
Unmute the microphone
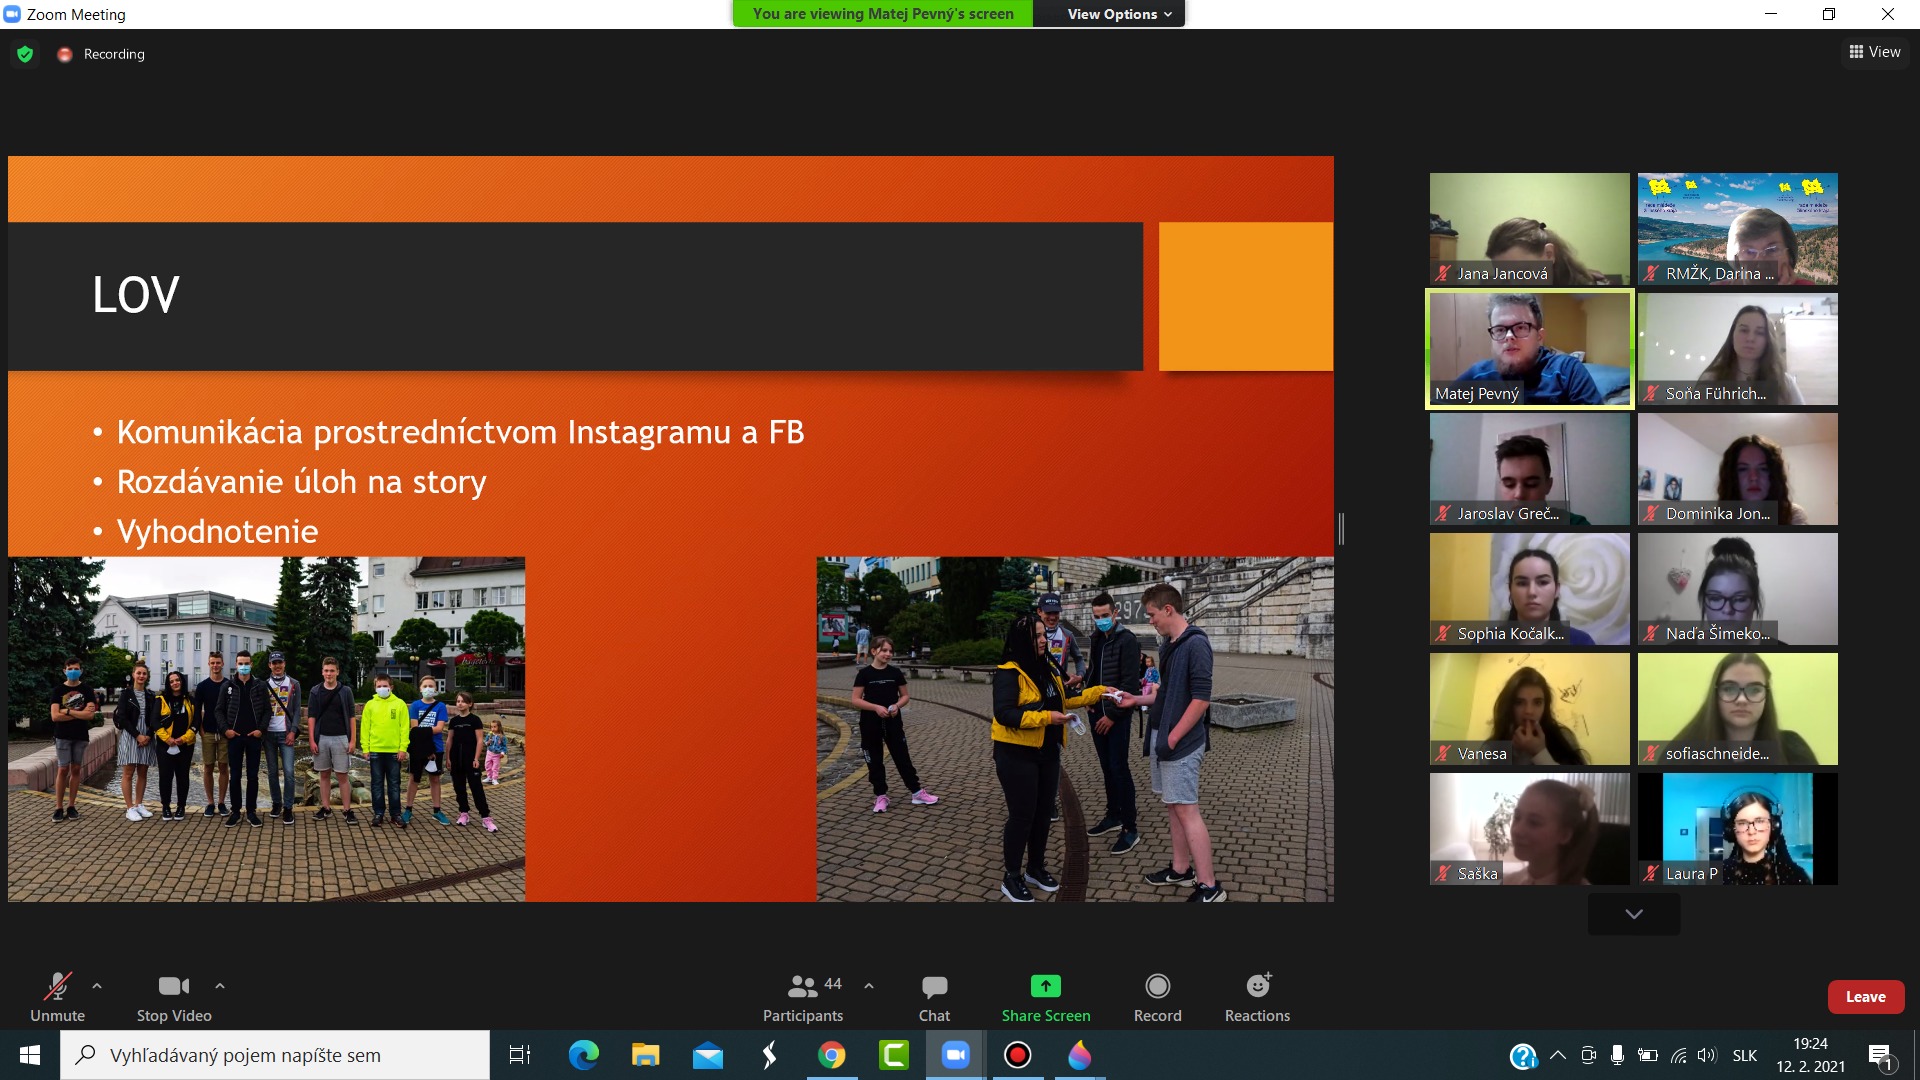tap(57, 997)
